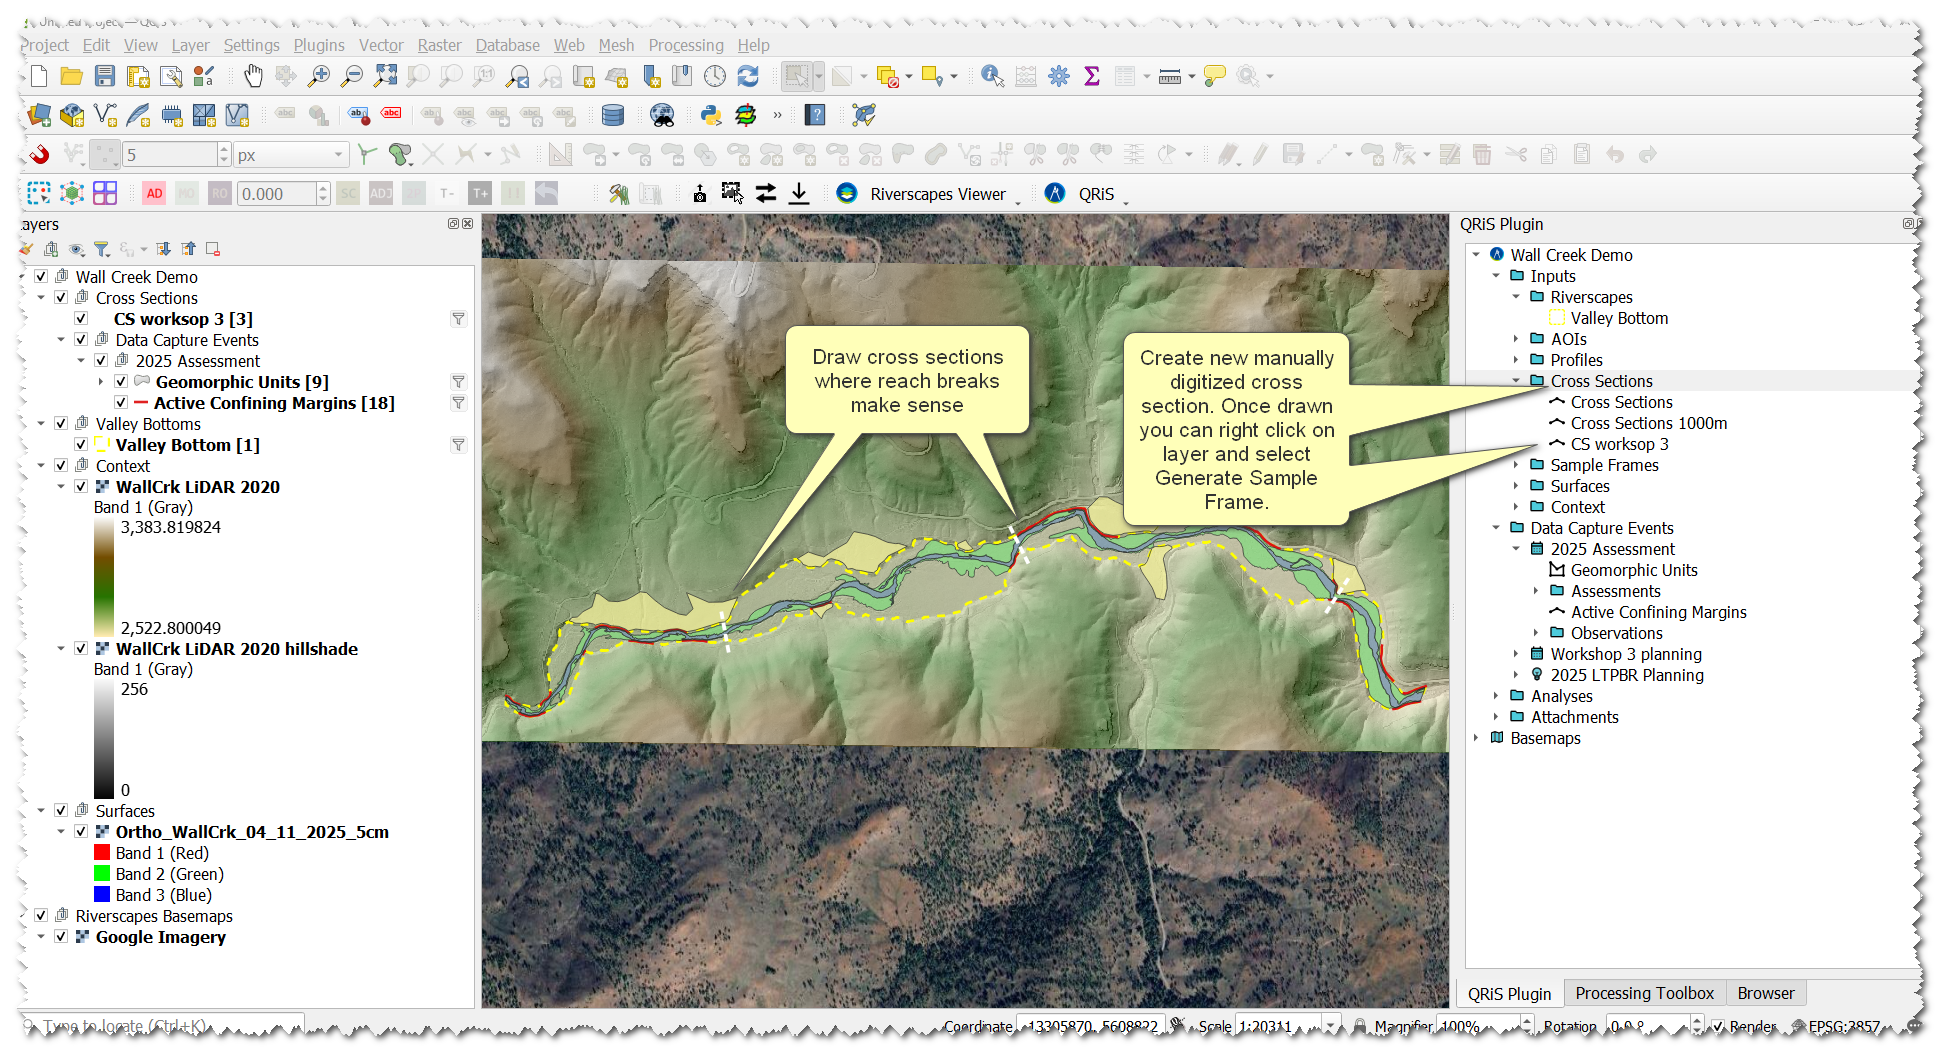Select Cross Sections 1000m item
This screenshot has height=1053, width=1941.
pos(1648,423)
